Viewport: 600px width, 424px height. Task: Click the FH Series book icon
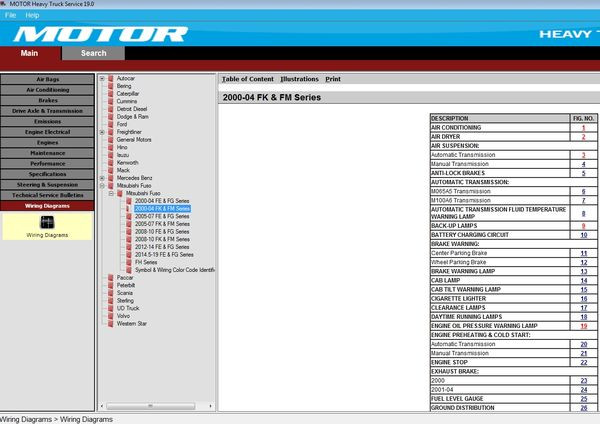[128, 262]
